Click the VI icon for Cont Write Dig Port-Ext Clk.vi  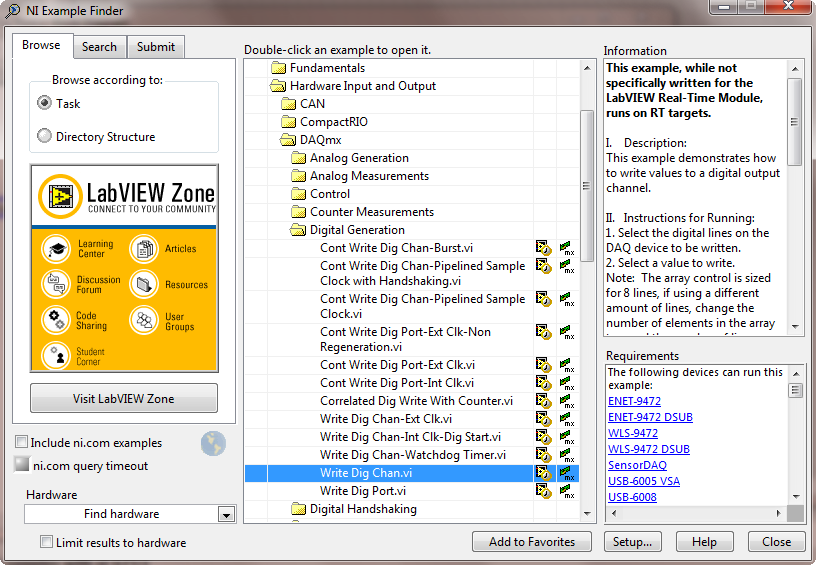point(543,365)
